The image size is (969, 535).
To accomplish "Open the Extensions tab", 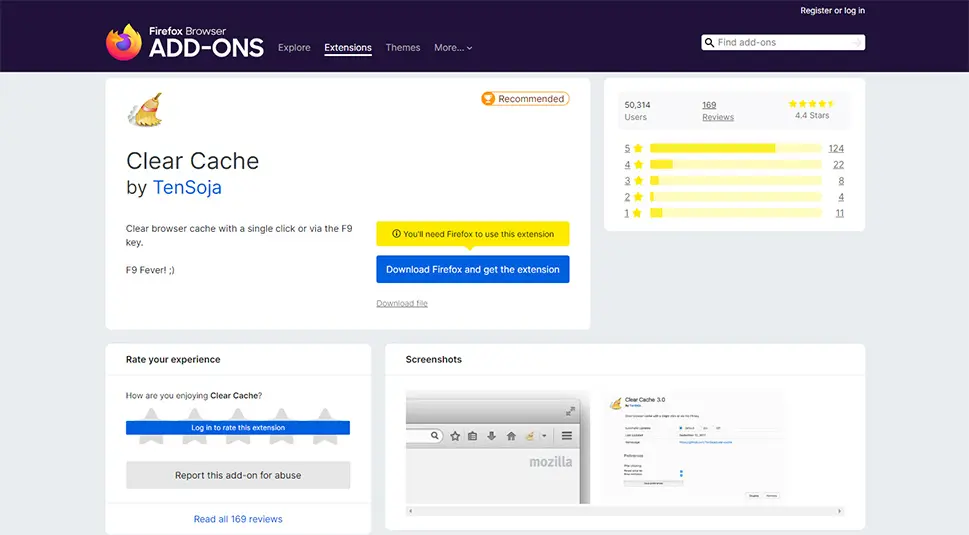I will coord(348,48).
